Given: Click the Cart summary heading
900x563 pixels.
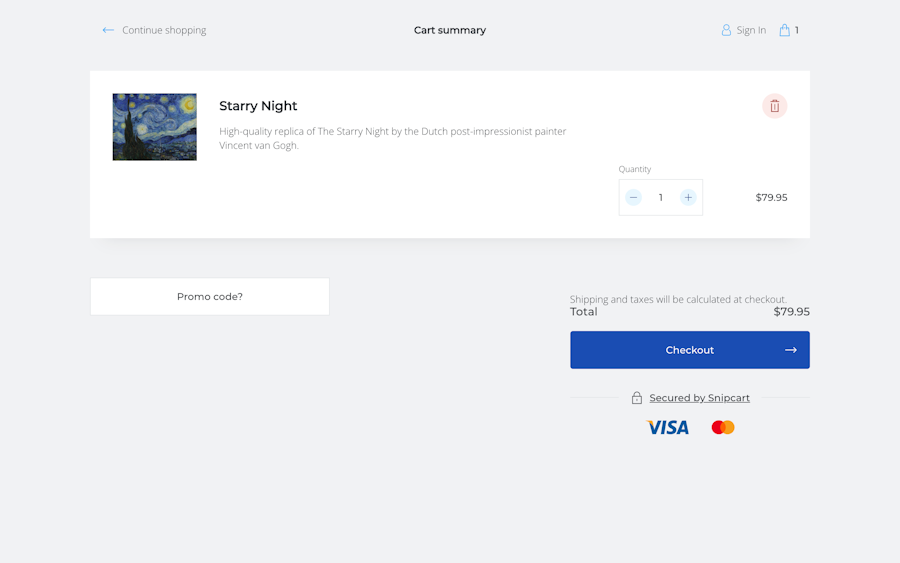Looking at the screenshot, I should click(x=450, y=30).
